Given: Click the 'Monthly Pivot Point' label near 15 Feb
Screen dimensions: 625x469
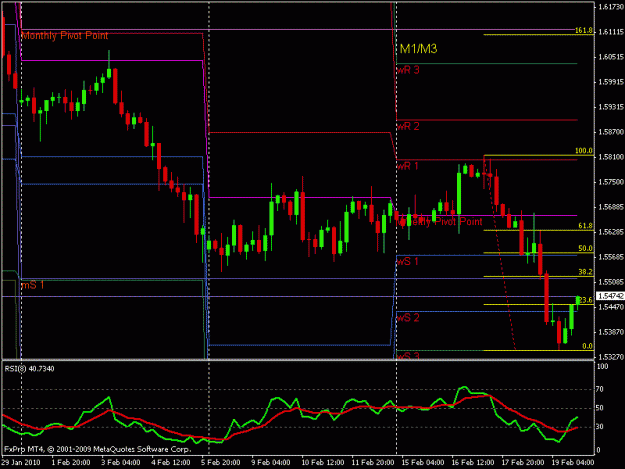Looking at the screenshot, I should [439, 222].
